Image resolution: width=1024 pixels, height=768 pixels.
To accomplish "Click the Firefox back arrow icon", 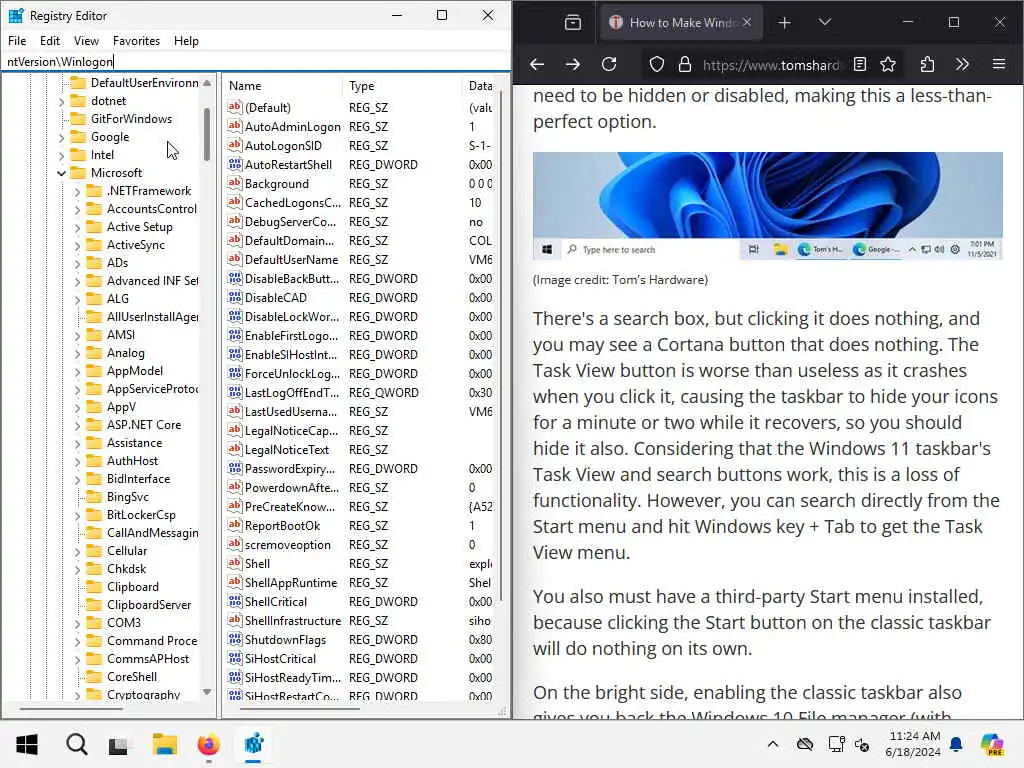I will [x=537, y=64].
